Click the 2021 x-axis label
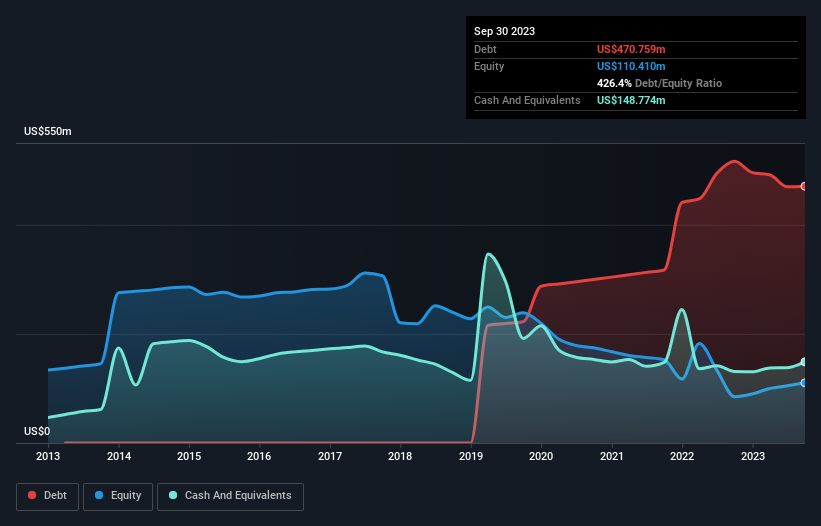The image size is (821, 526). 612,456
